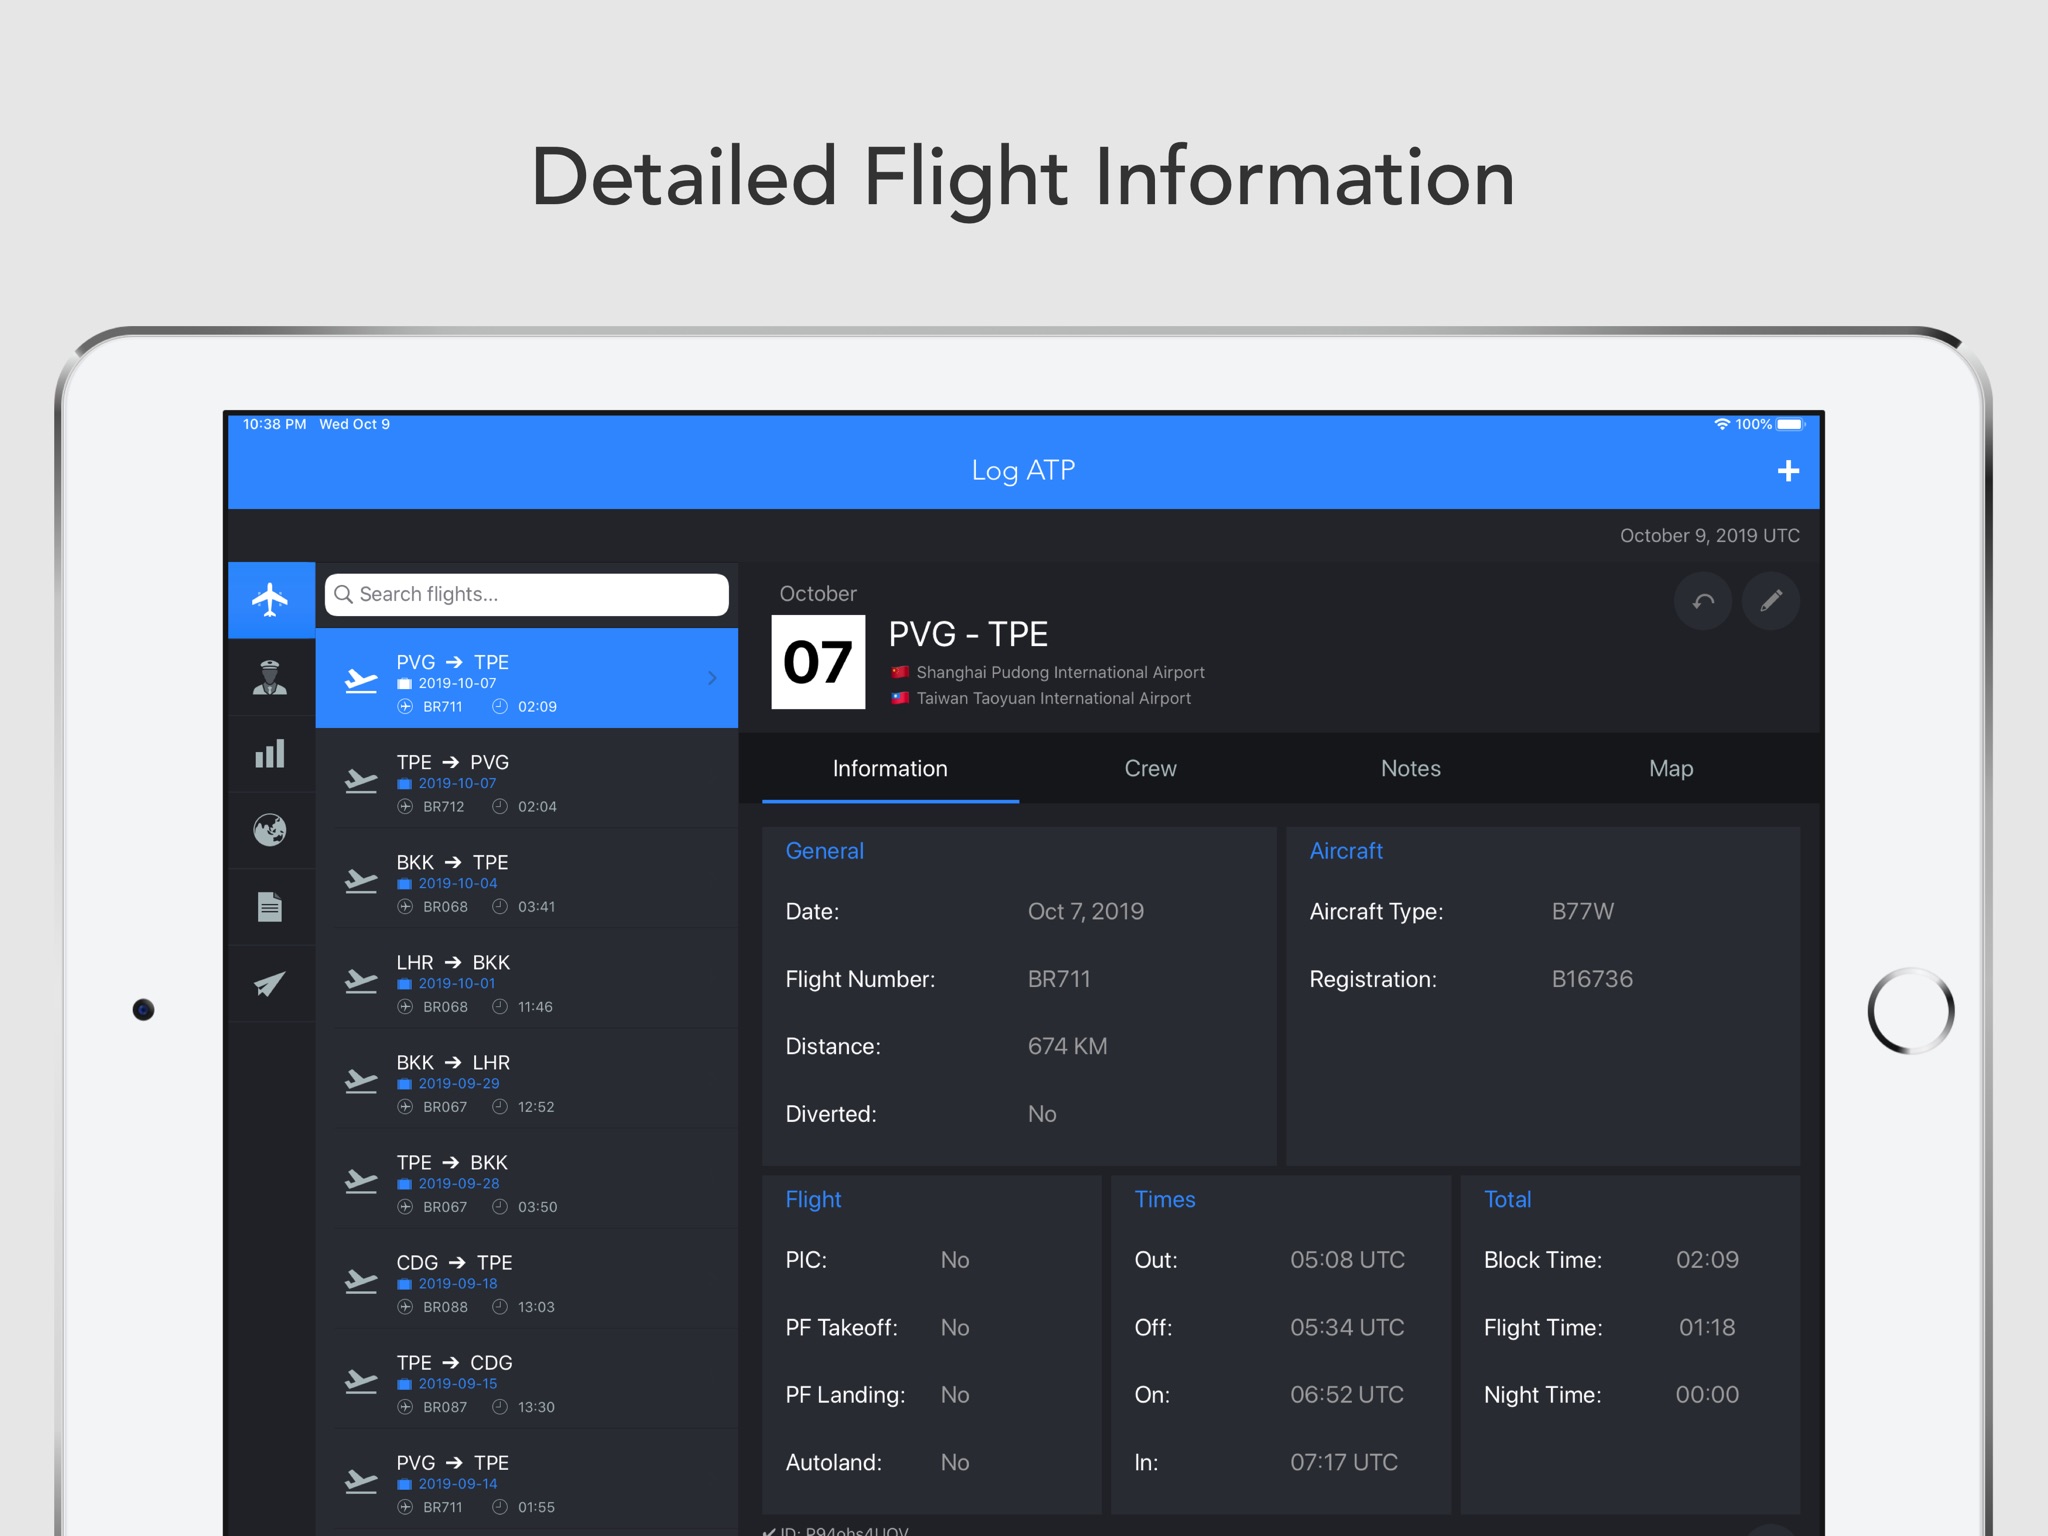This screenshot has width=2048, height=1536.
Task: Open the statistics bar chart icon
Action: pos(270,754)
